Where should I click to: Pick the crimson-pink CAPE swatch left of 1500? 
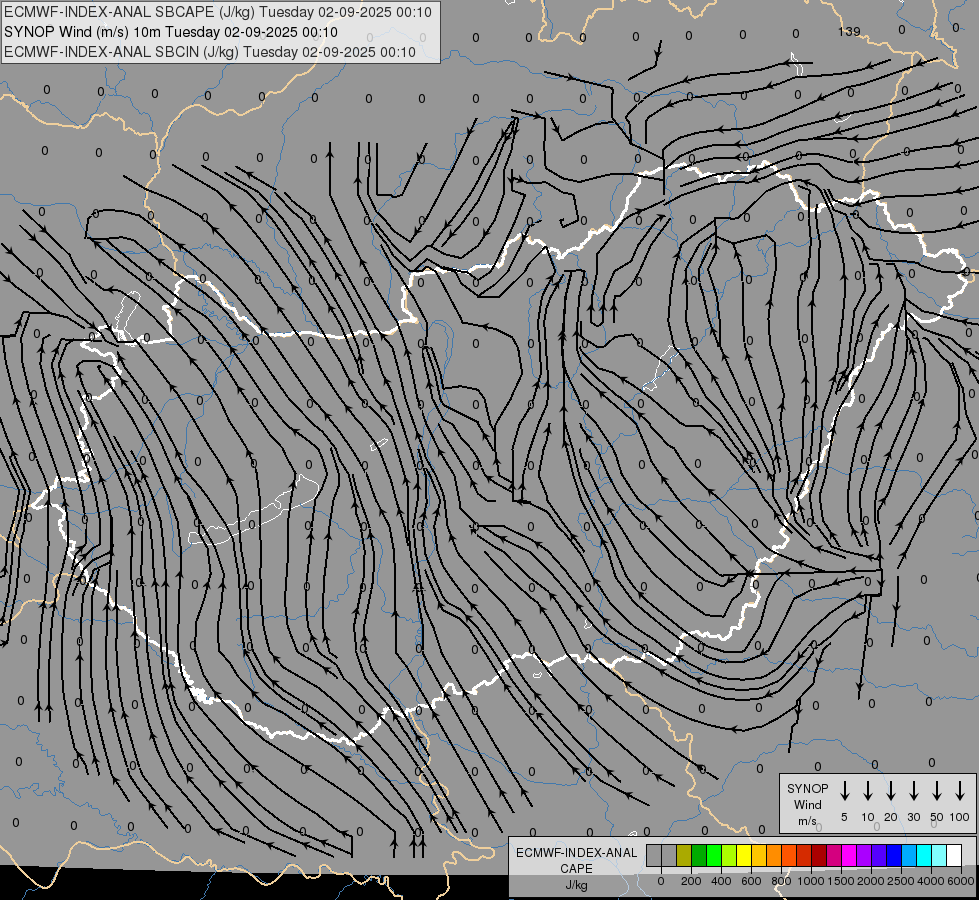834,856
